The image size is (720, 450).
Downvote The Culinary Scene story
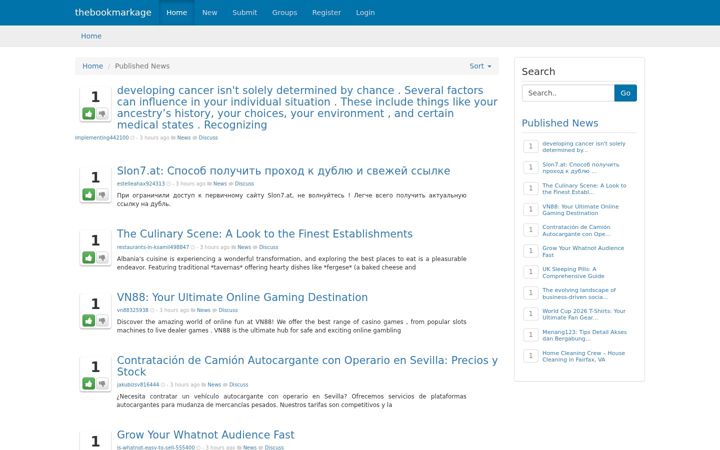[x=102, y=258]
